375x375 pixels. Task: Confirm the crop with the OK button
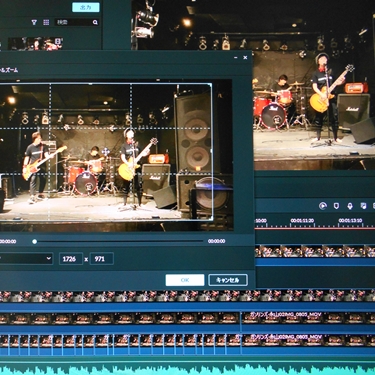pos(185,280)
